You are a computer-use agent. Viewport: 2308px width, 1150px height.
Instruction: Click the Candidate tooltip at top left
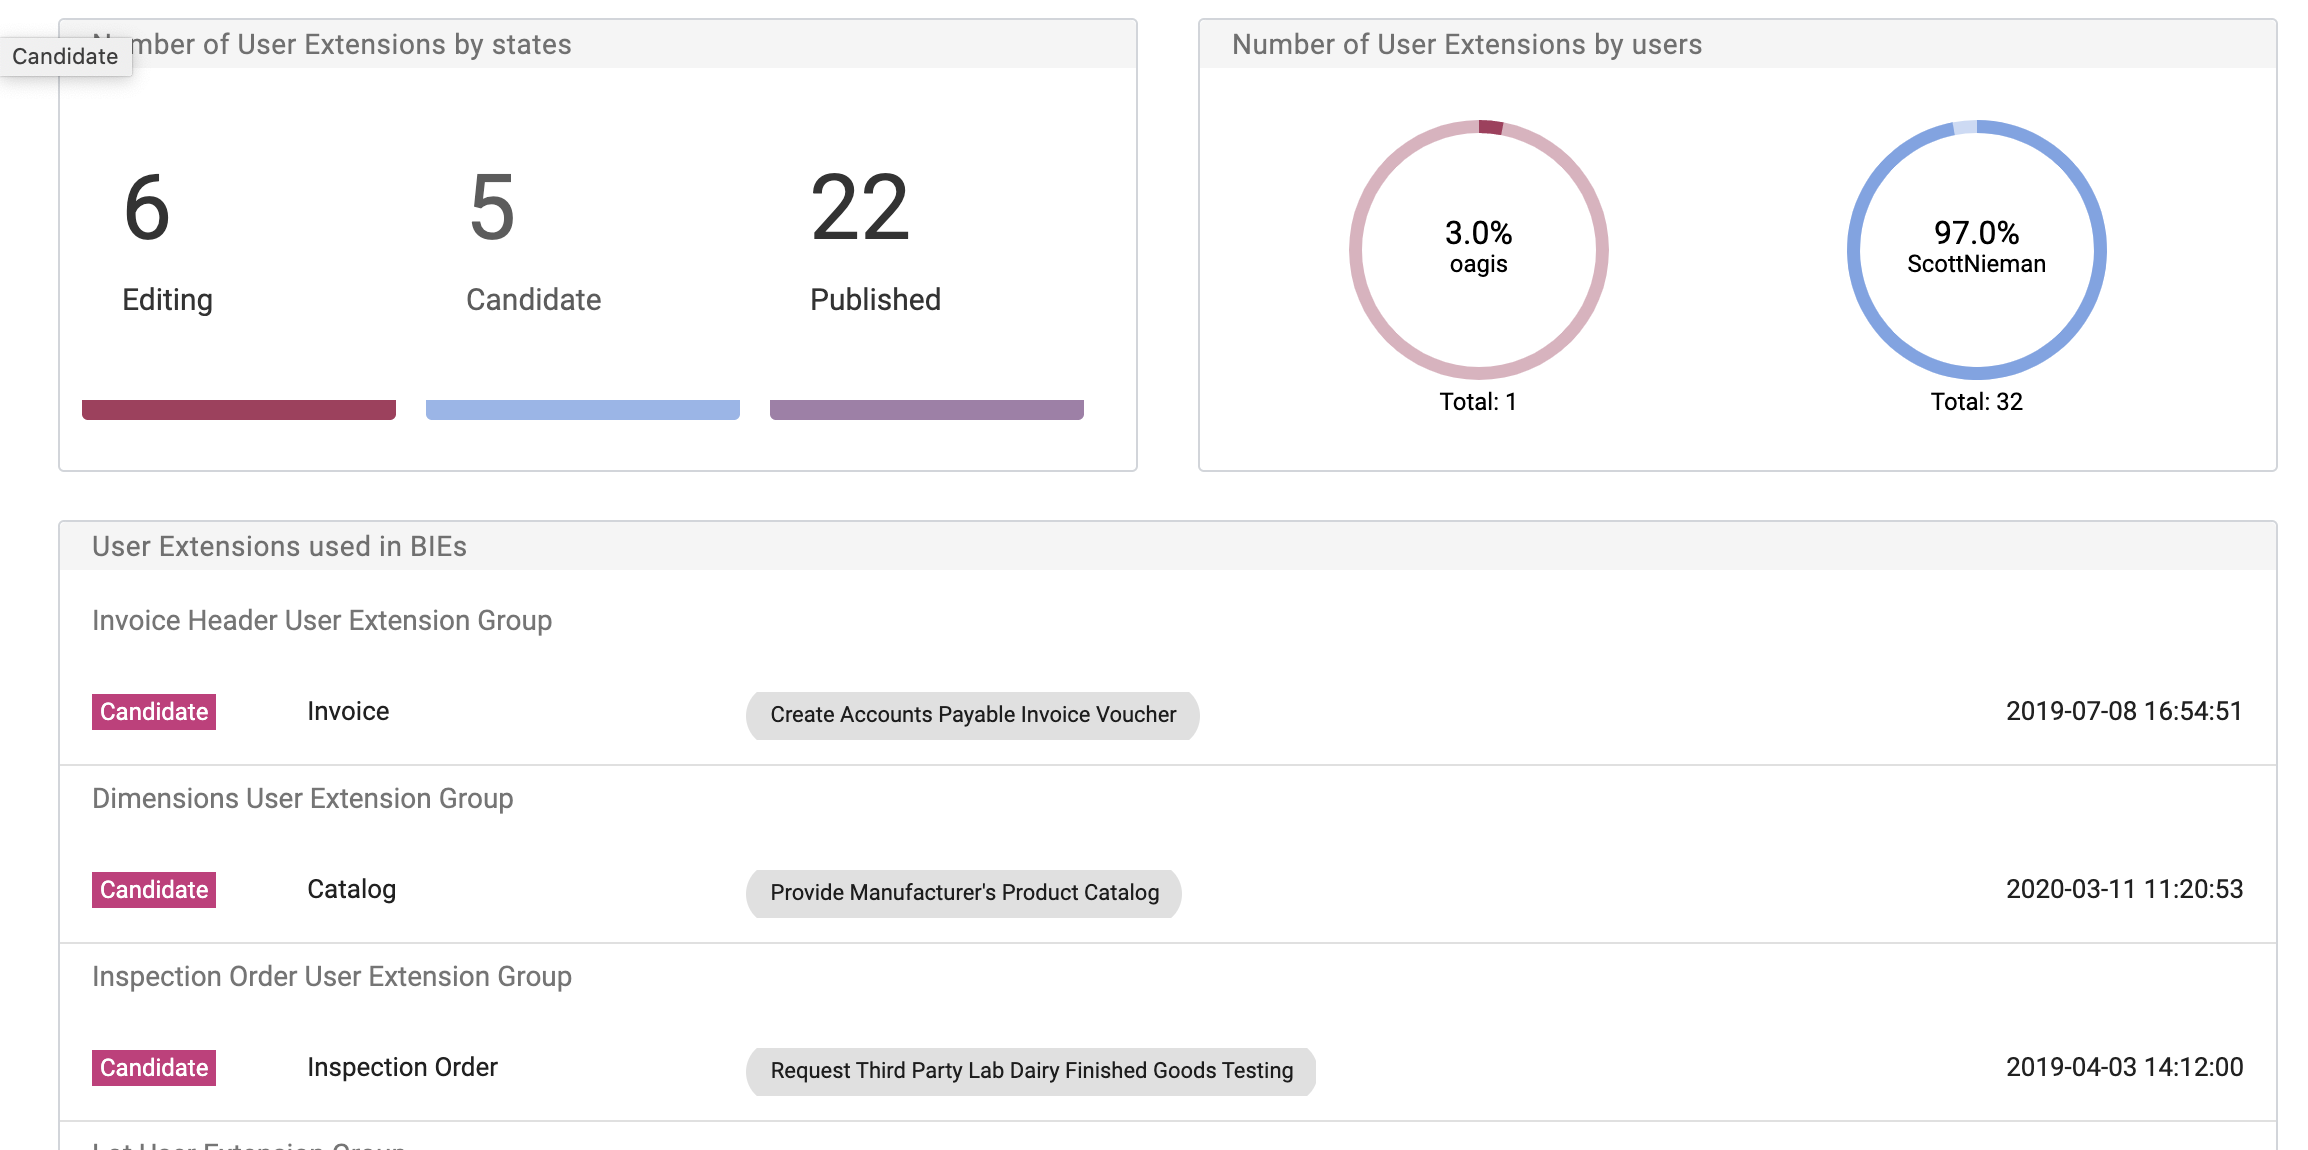(x=65, y=56)
